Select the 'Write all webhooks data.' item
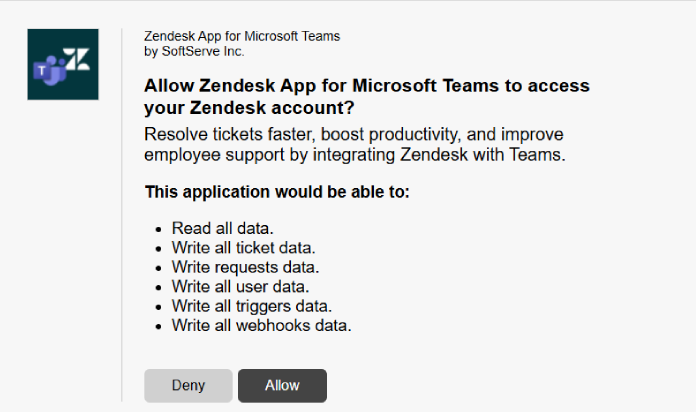Image resolution: width=696 pixels, height=412 pixels. coord(261,326)
